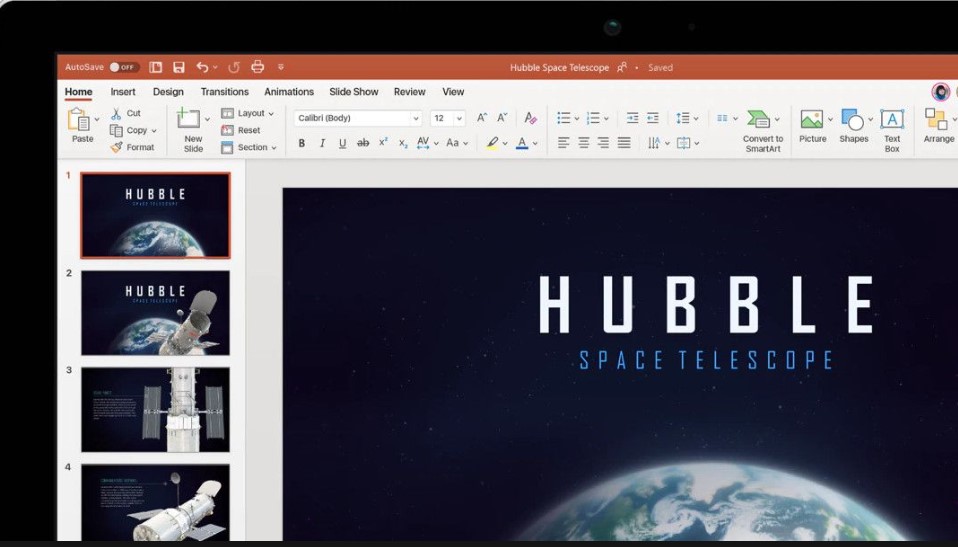
Task: Switch to the Slide Show tab
Action: (354, 92)
